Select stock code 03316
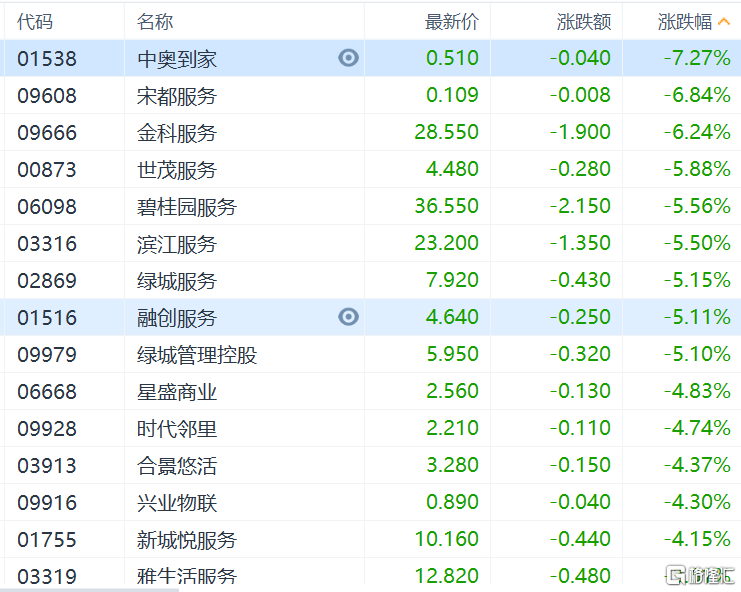Image resolution: width=741 pixels, height=592 pixels. point(47,244)
